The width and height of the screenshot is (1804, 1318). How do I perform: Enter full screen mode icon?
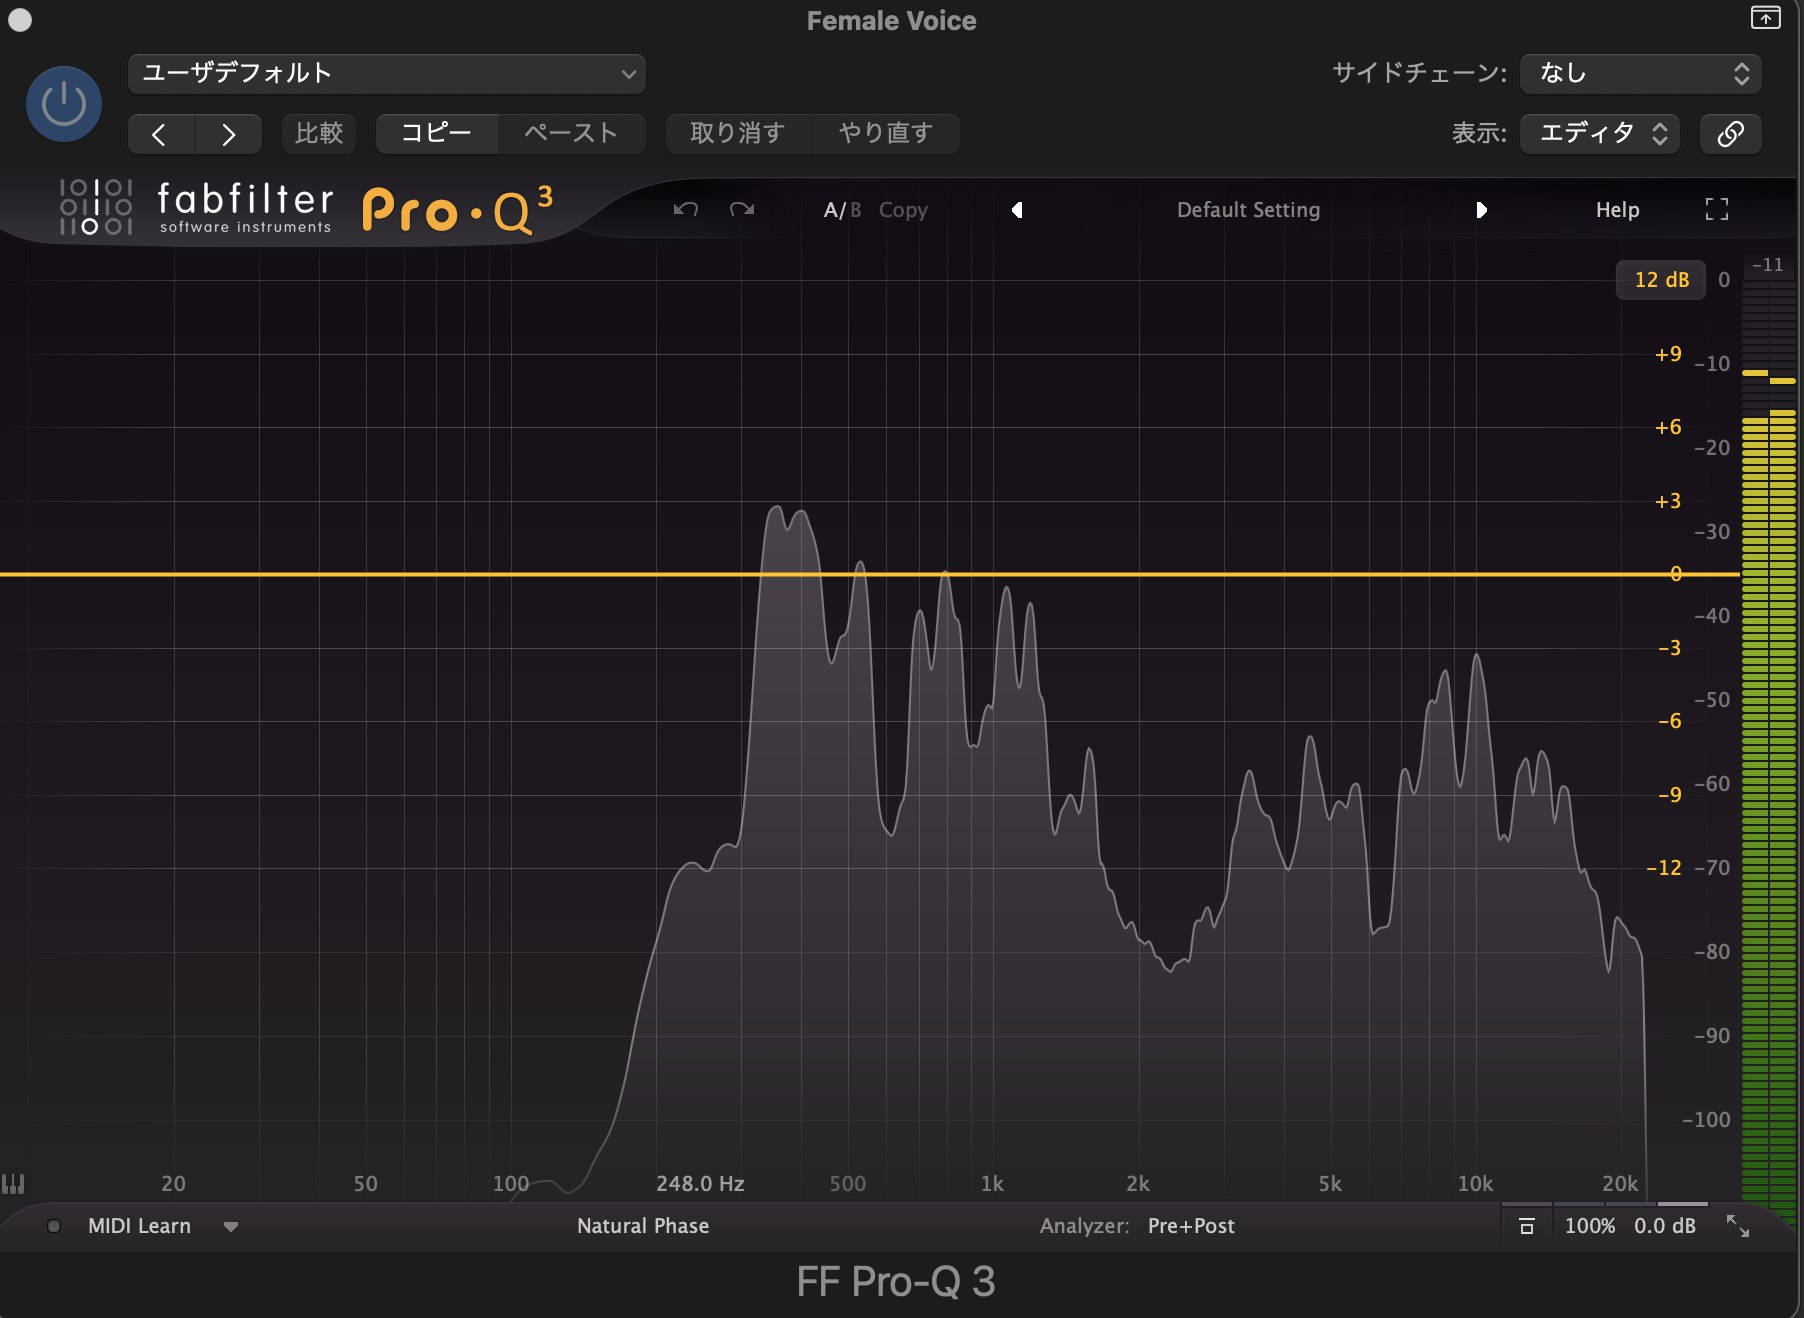1716,209
